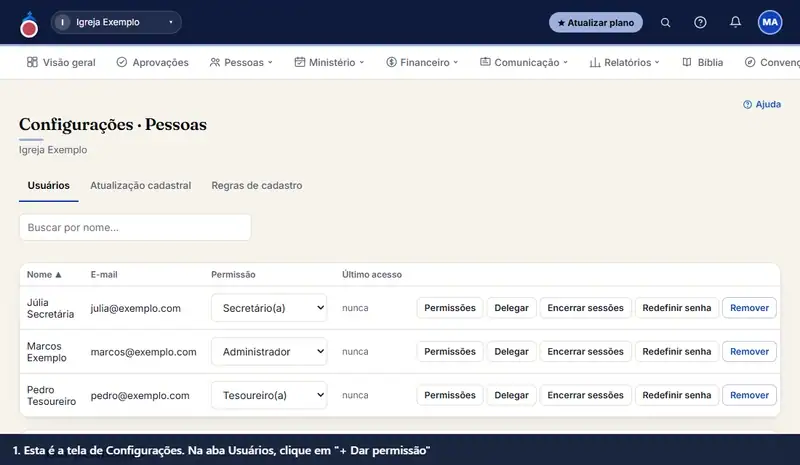The height and width of the screenshot is (465, 800).
Task: Remove user Pedro Tesoureiro
Action: (x=749, y=395)
